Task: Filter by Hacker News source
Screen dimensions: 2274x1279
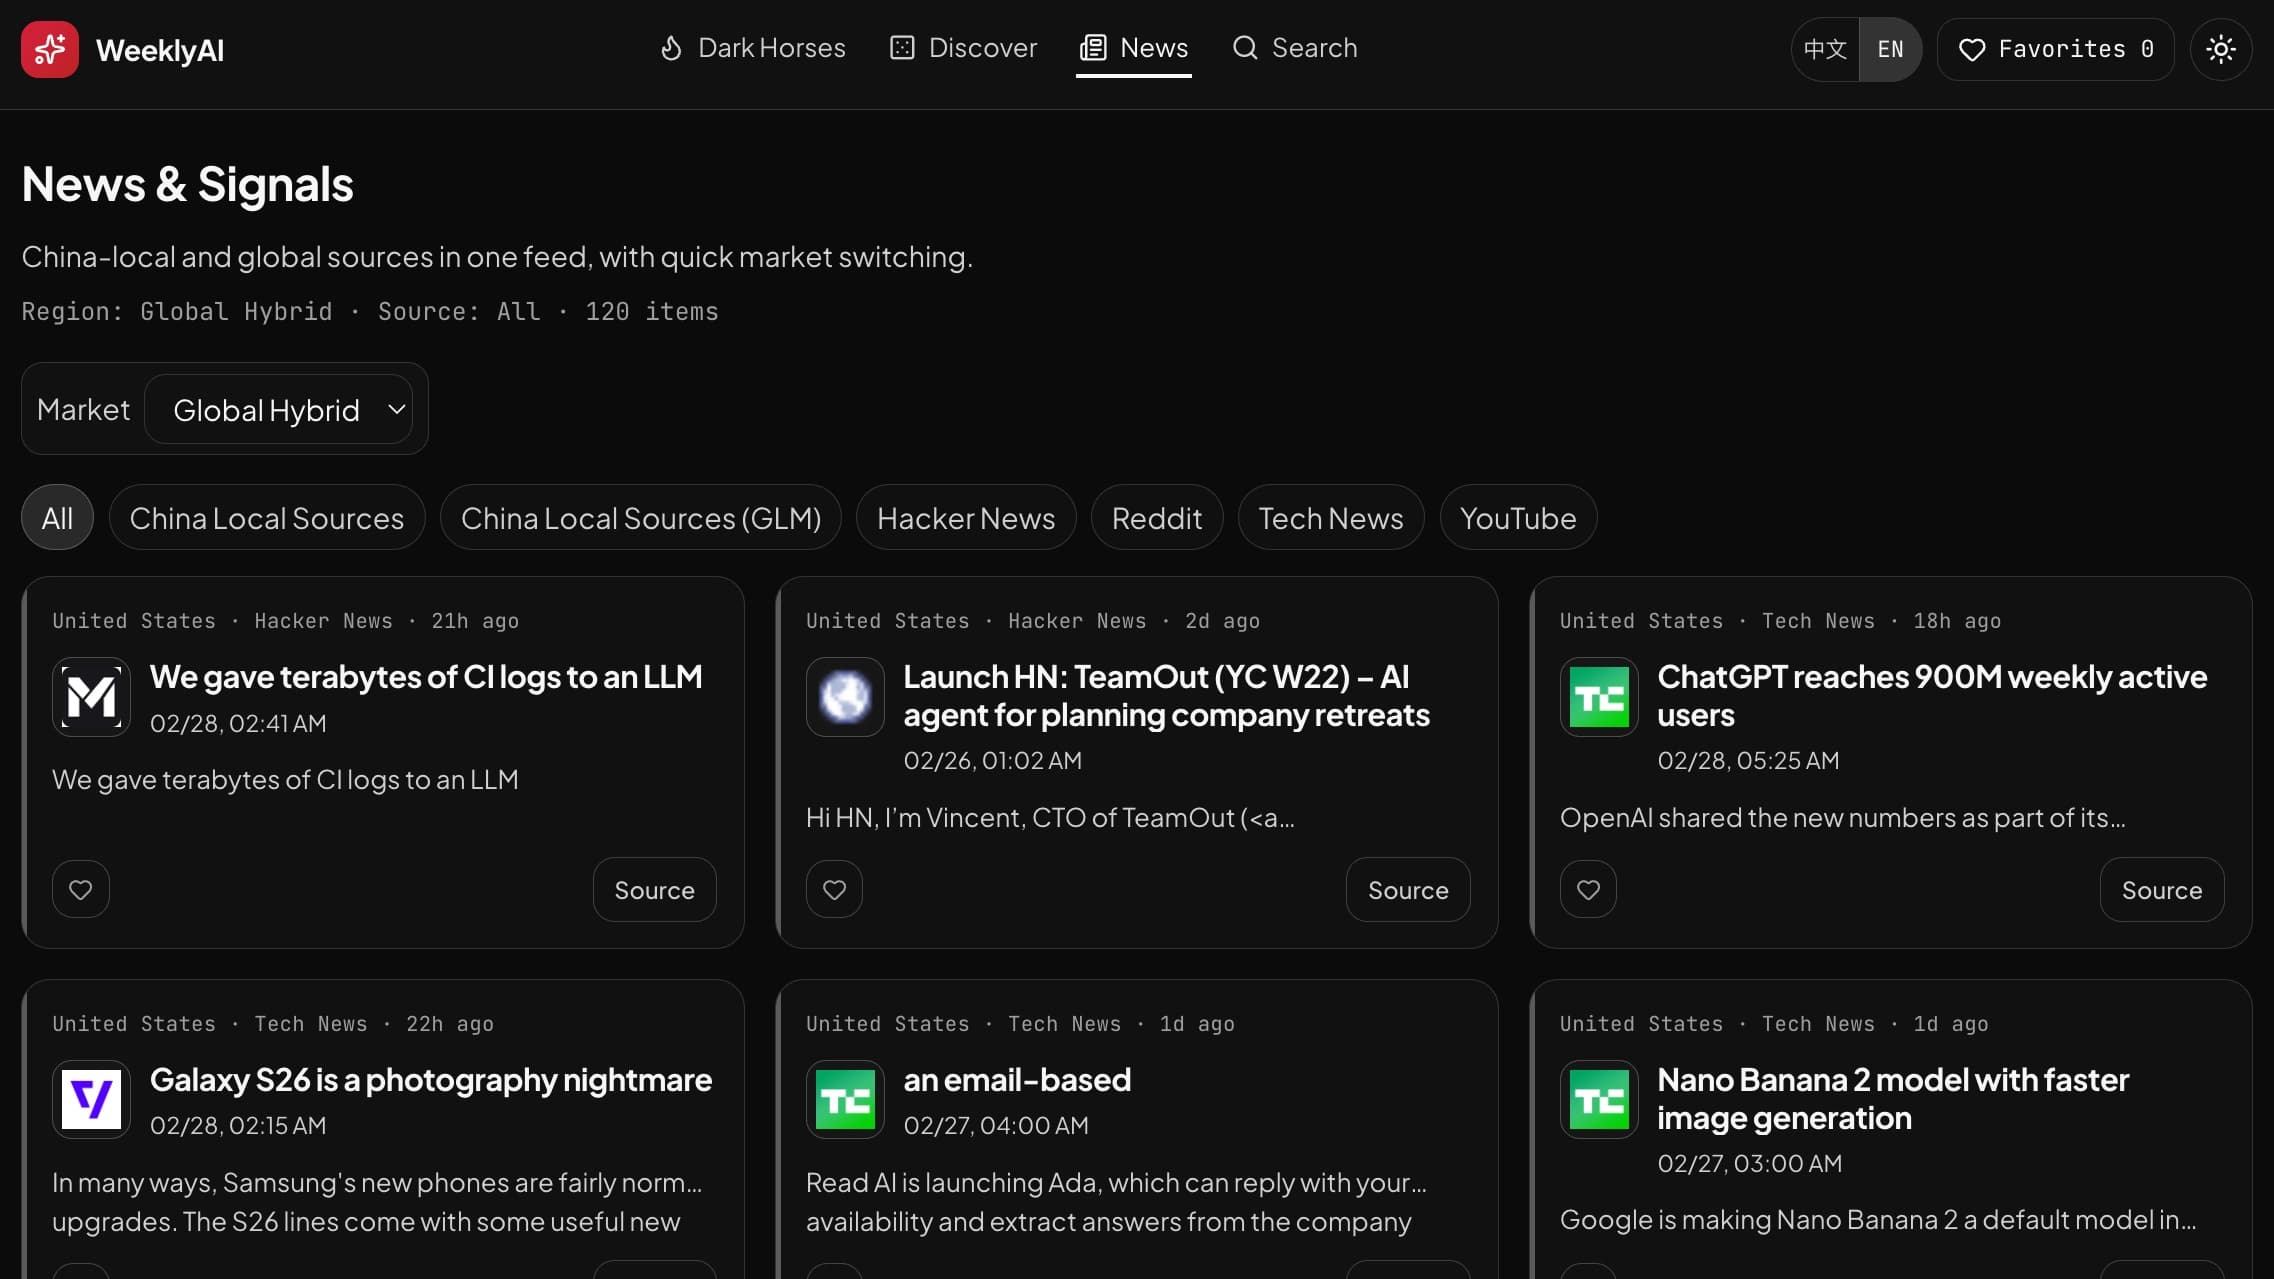Action: (x=965, y=518)
